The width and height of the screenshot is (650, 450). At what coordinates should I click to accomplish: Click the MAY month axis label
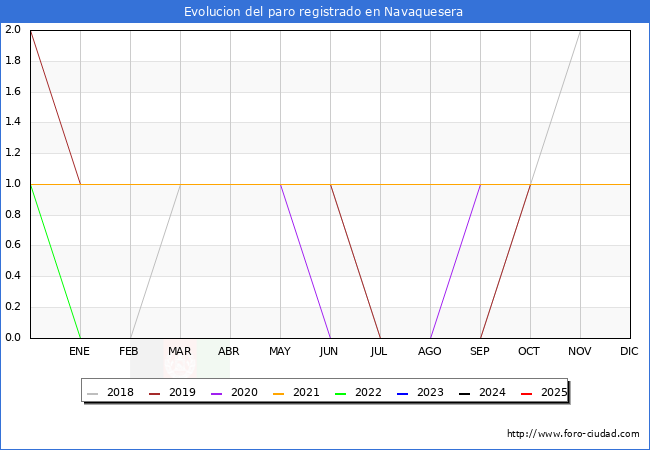click(x=280, y=351)
